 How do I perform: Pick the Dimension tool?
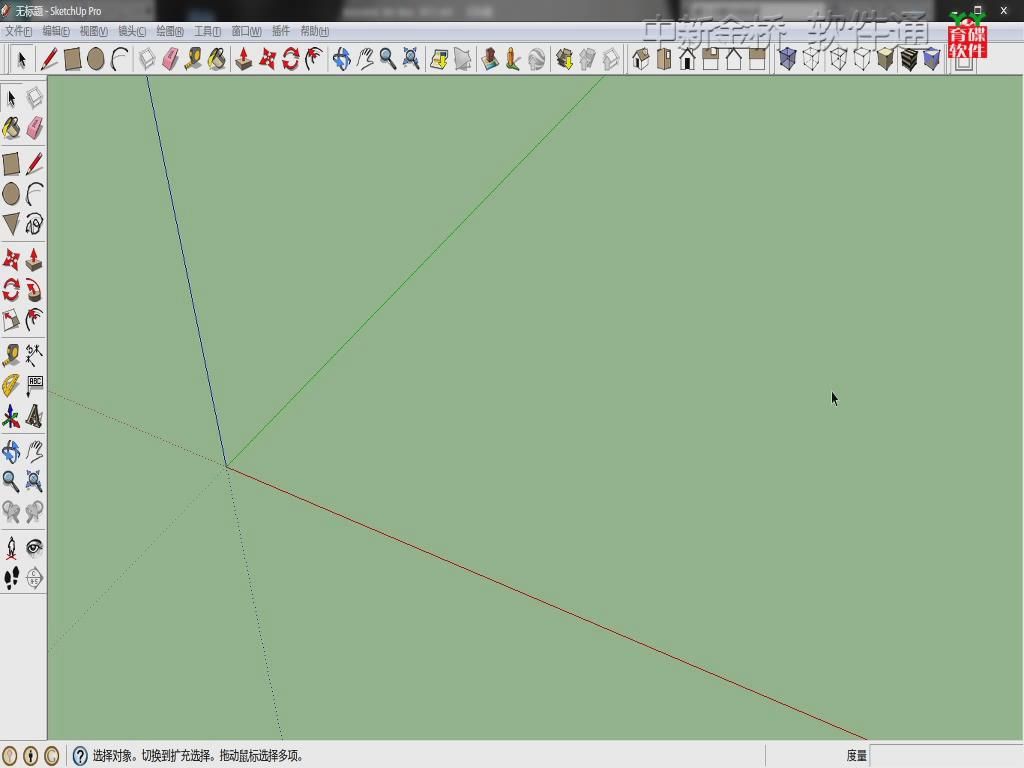[x=35, y=355]
